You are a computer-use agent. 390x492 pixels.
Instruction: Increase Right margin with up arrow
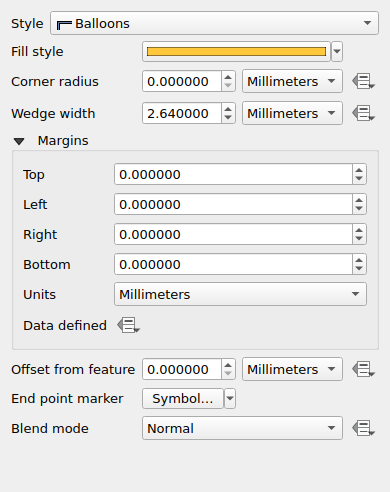[x=359, y=230]
